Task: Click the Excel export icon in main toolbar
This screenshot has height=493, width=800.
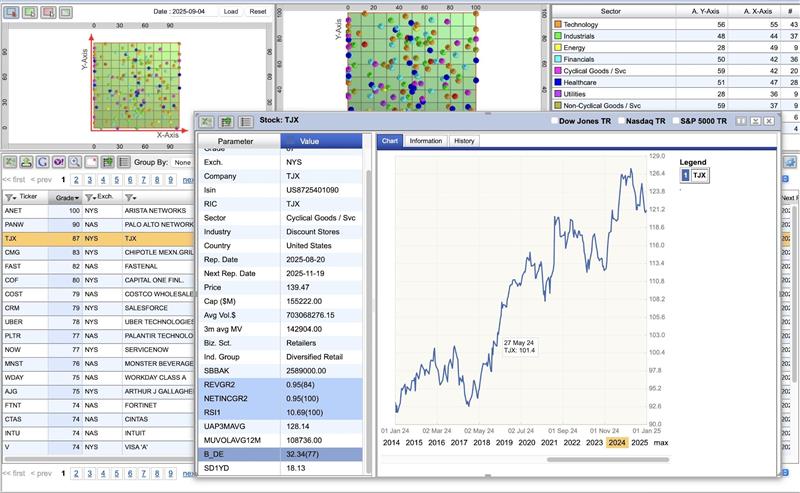Action: click(x=11, y=161)
